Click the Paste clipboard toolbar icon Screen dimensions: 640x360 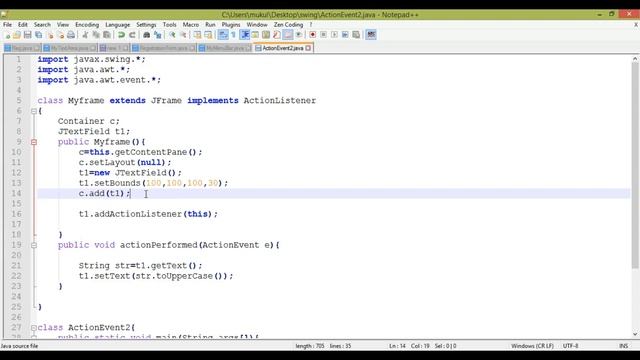coord(107,35)
